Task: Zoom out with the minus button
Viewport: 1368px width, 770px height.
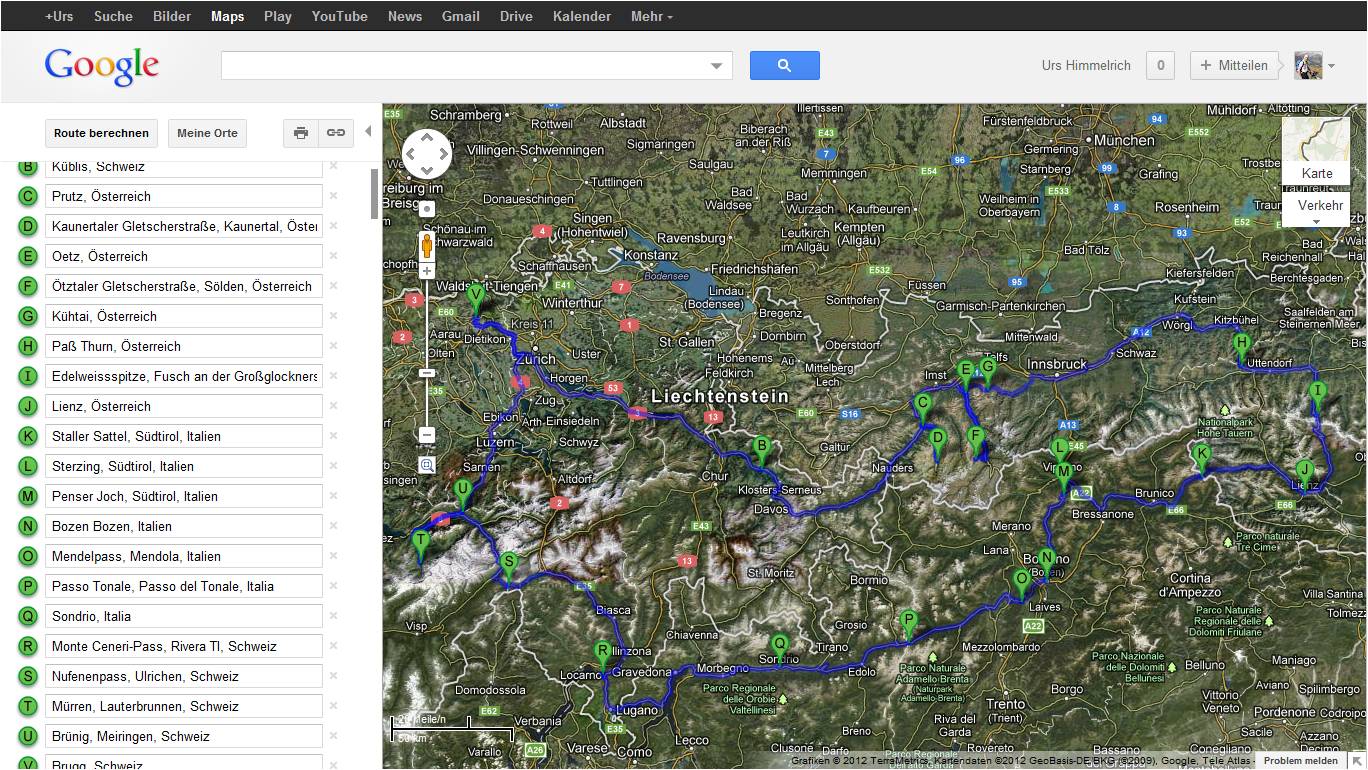Action: pyautogui.click(x=427, y=435)
